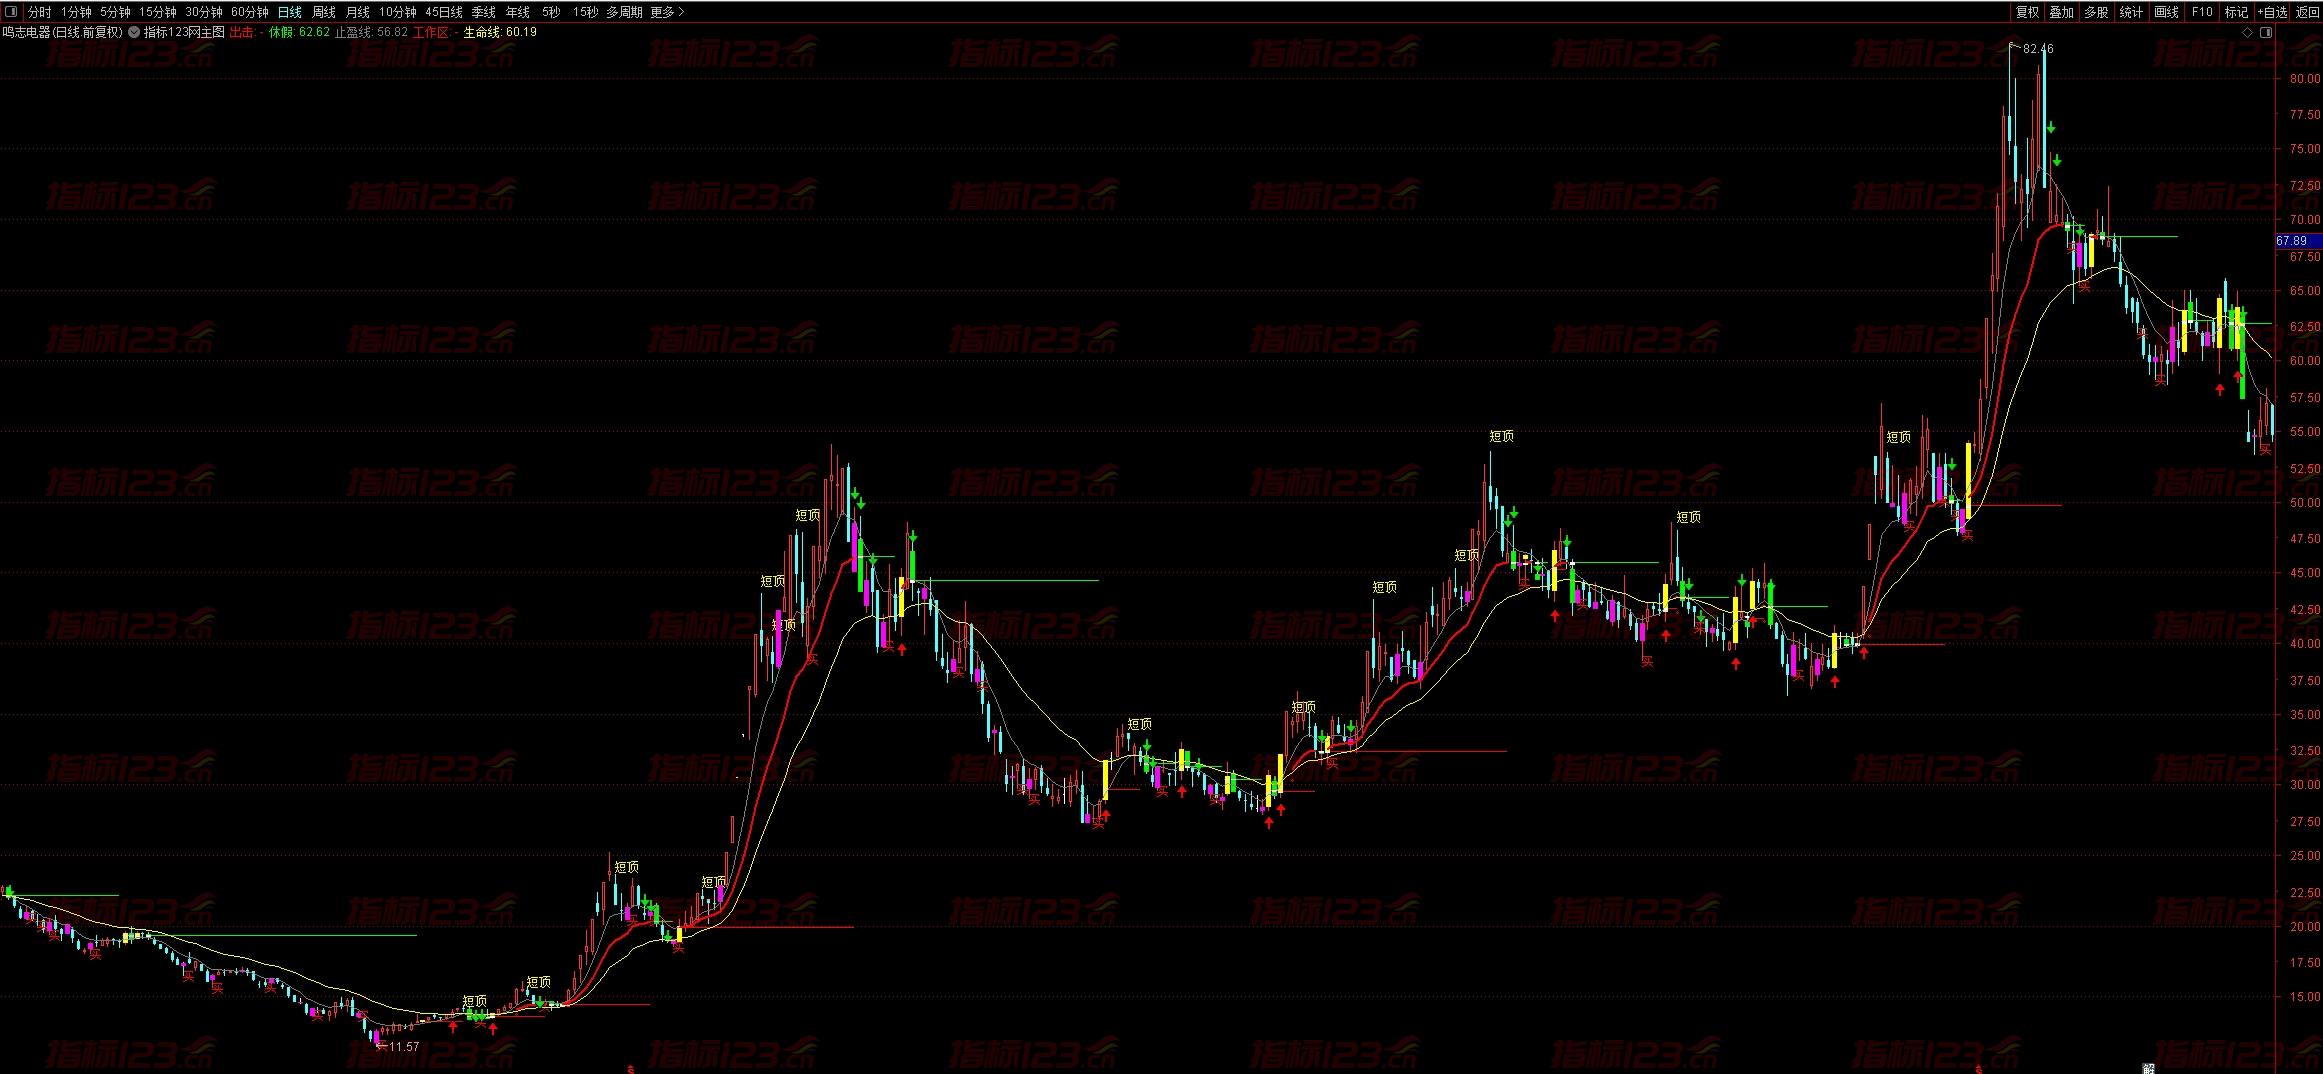
Task: Open 多周期 multi-period view
Action: click(624, 12)
